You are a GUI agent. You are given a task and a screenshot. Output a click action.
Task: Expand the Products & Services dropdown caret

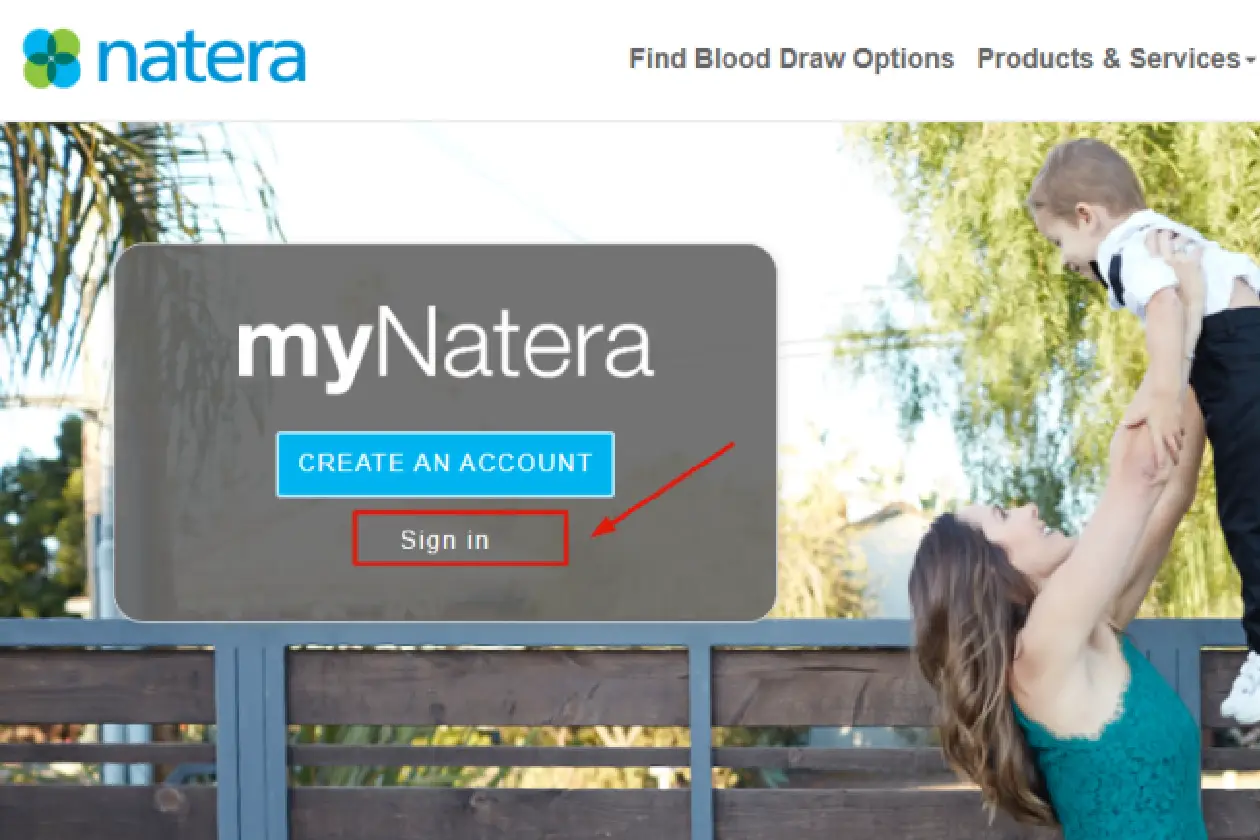[1250, 61]
